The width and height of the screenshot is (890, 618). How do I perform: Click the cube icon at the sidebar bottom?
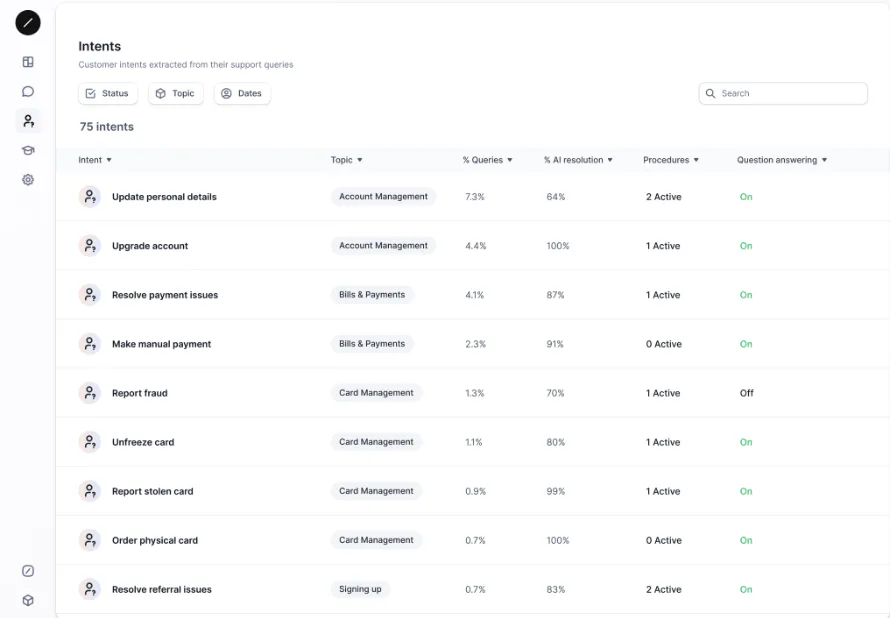coord(28,600)
